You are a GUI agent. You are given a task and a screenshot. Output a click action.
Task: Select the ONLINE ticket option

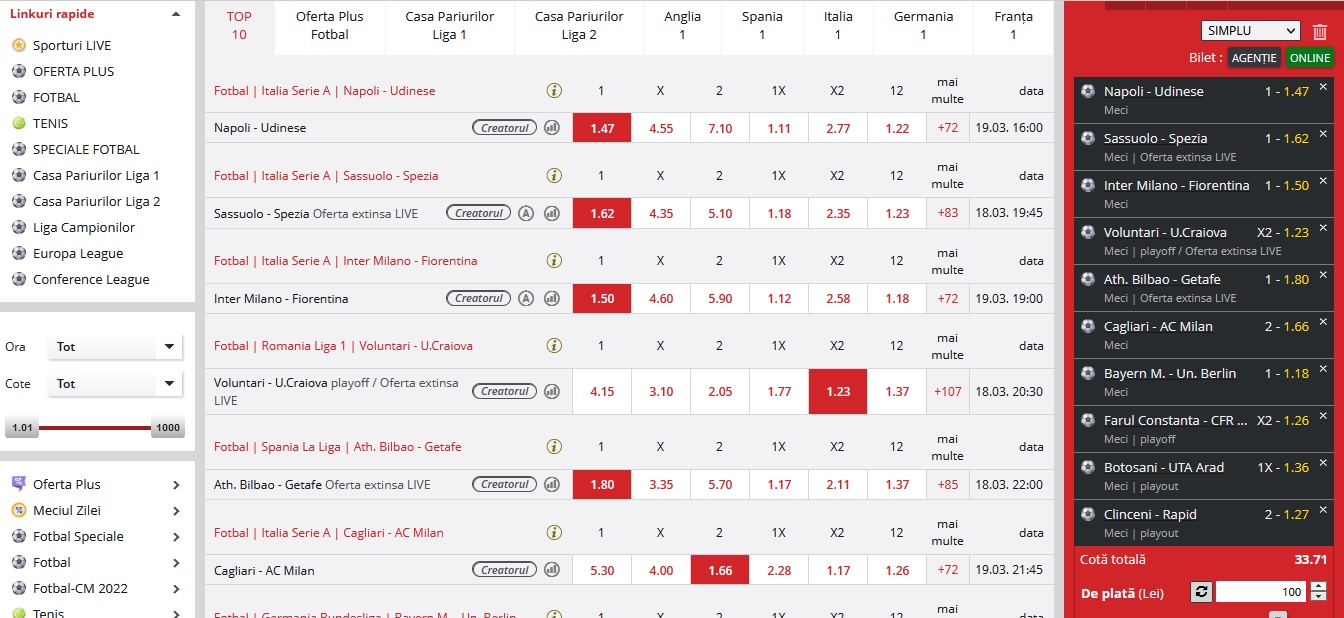pyautogui.click(x=1309, y=58)
